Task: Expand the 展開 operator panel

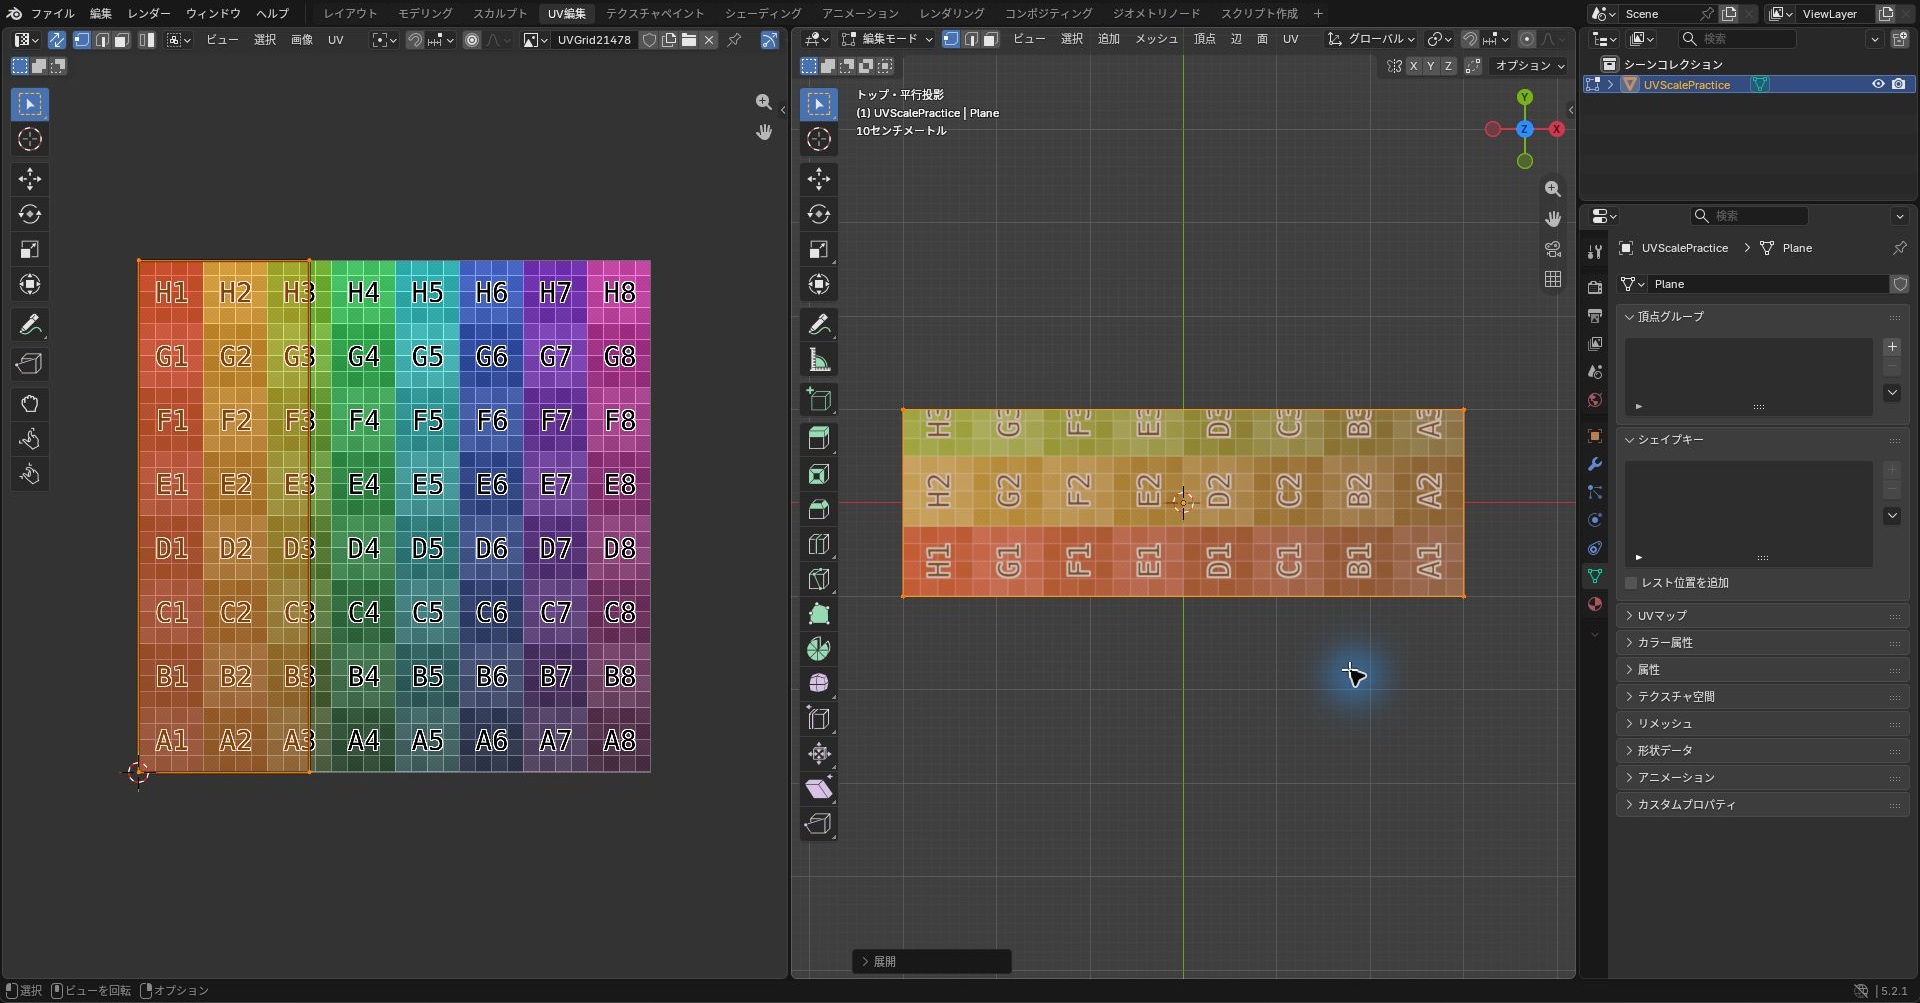Action: point(932,962)
